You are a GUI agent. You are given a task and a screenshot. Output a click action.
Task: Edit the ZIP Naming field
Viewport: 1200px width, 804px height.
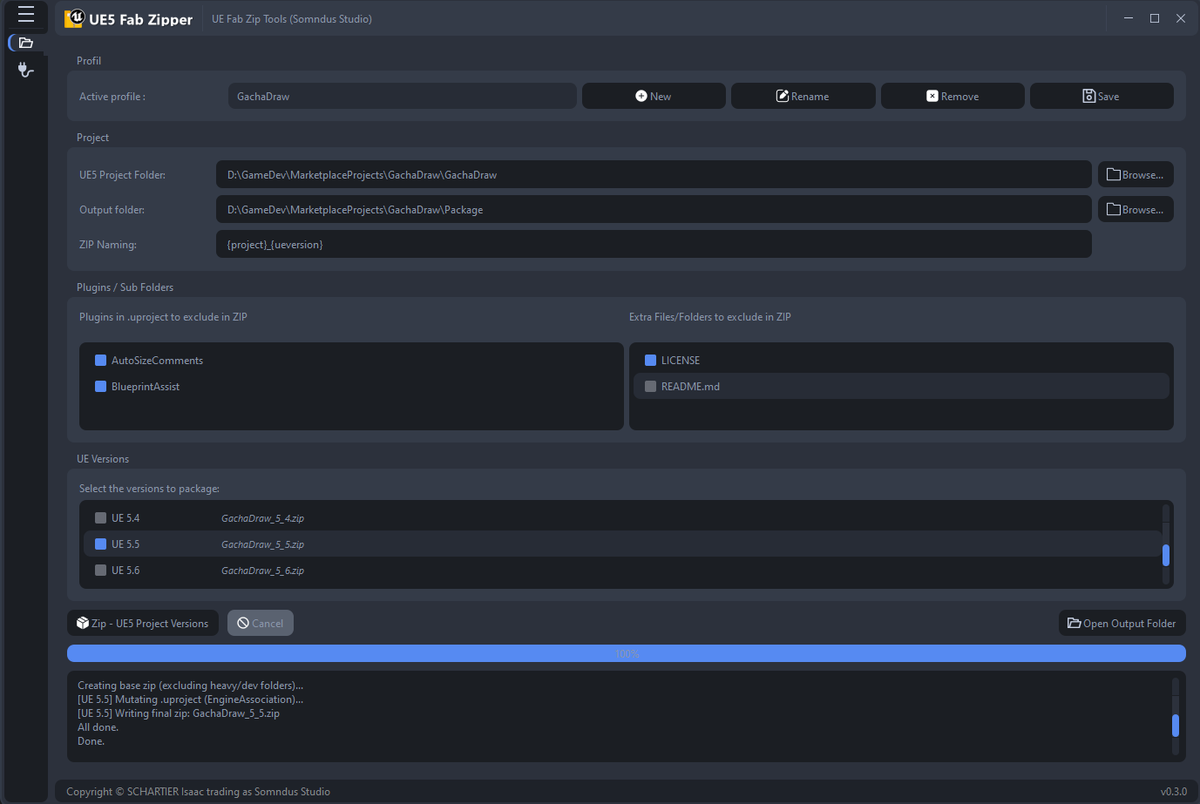pos(653,244)
